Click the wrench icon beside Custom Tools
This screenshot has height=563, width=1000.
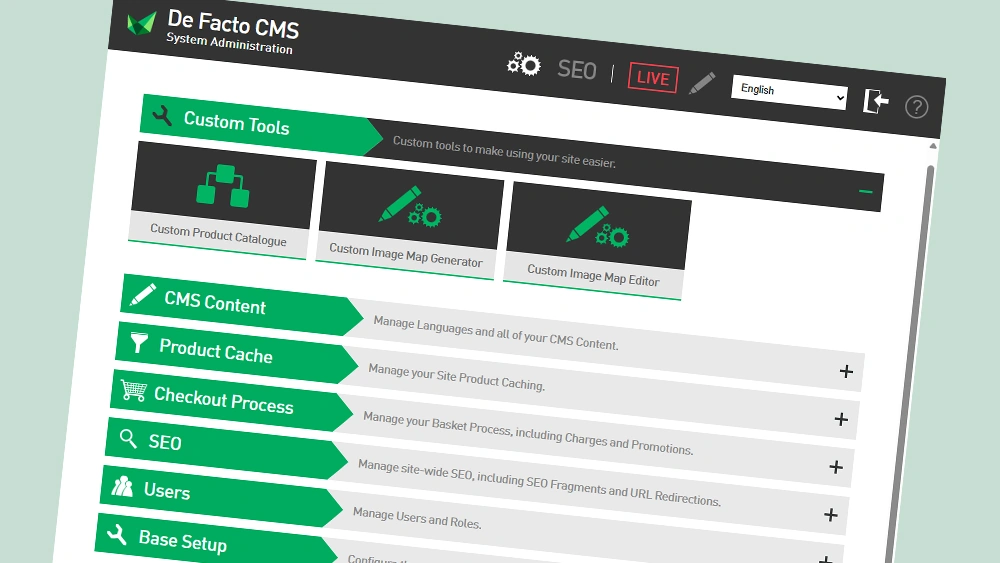point(162,115)
